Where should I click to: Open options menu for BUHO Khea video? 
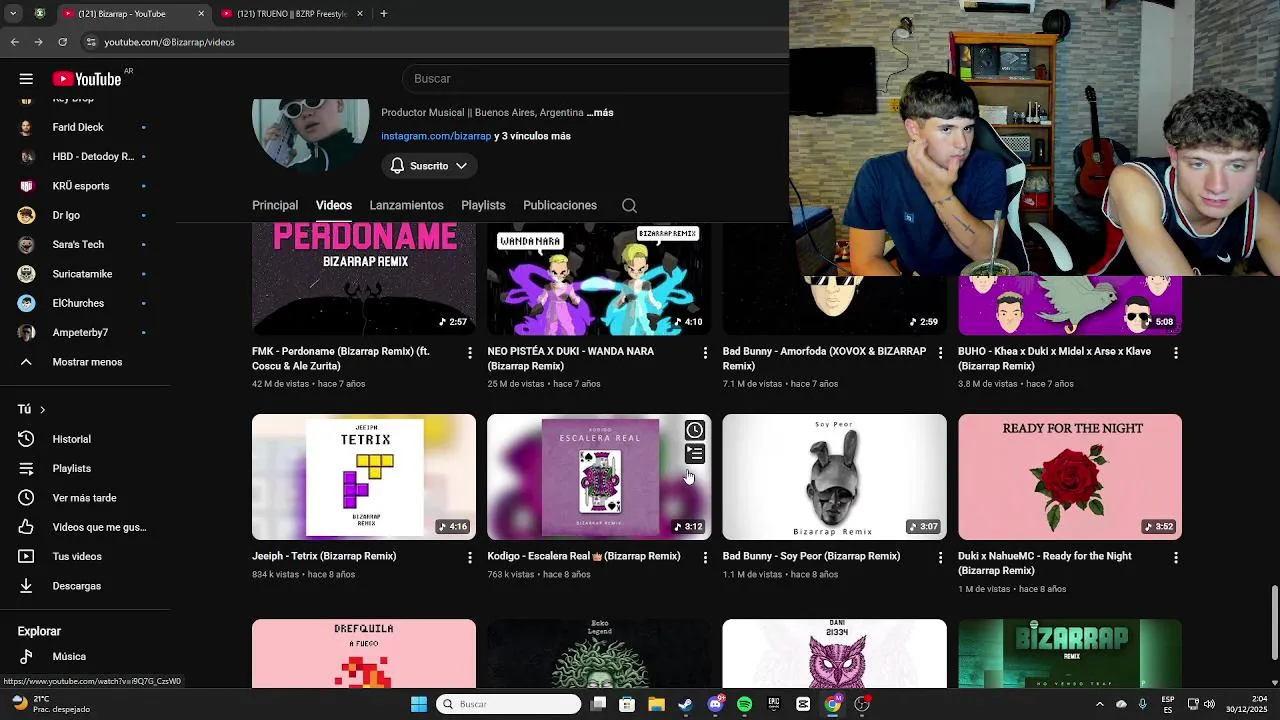click(1176, 353)
